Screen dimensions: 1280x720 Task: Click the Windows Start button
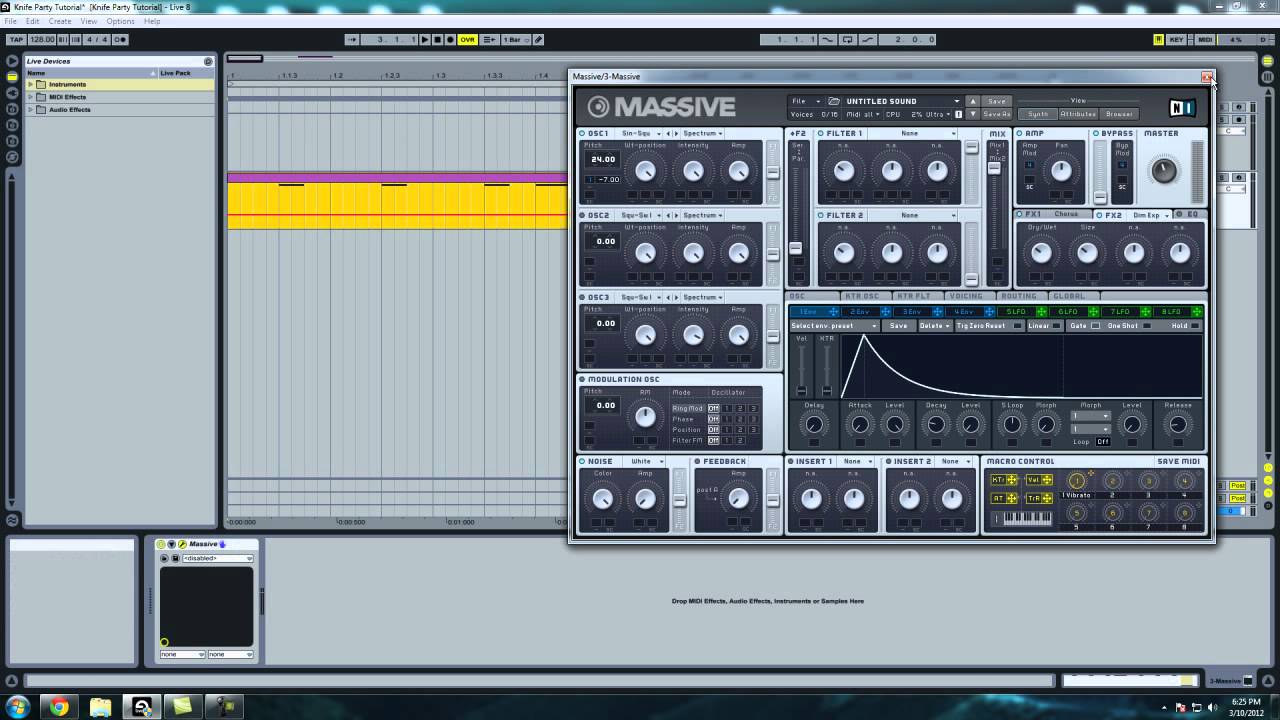pyautogui.click(x=17, y=707)
